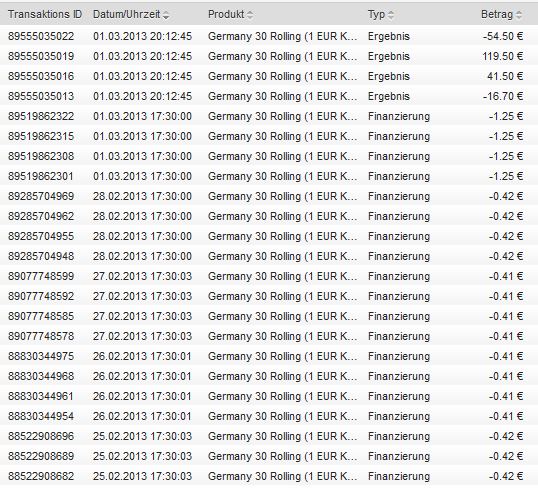The width and height of the screenshot is (538, 488).
Task: Click transaction ID 88830344975
Action: point(41,356)
